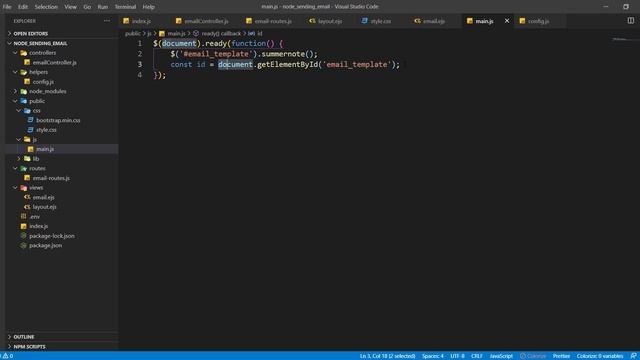Expand the lib folder

pyautogui.click(x=19, y=159)
